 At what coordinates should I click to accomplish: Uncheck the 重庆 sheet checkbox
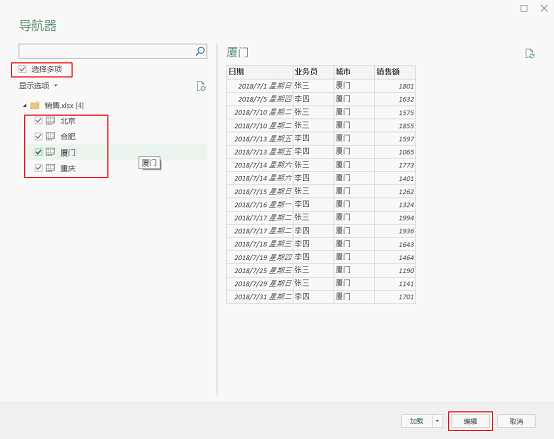39,168
